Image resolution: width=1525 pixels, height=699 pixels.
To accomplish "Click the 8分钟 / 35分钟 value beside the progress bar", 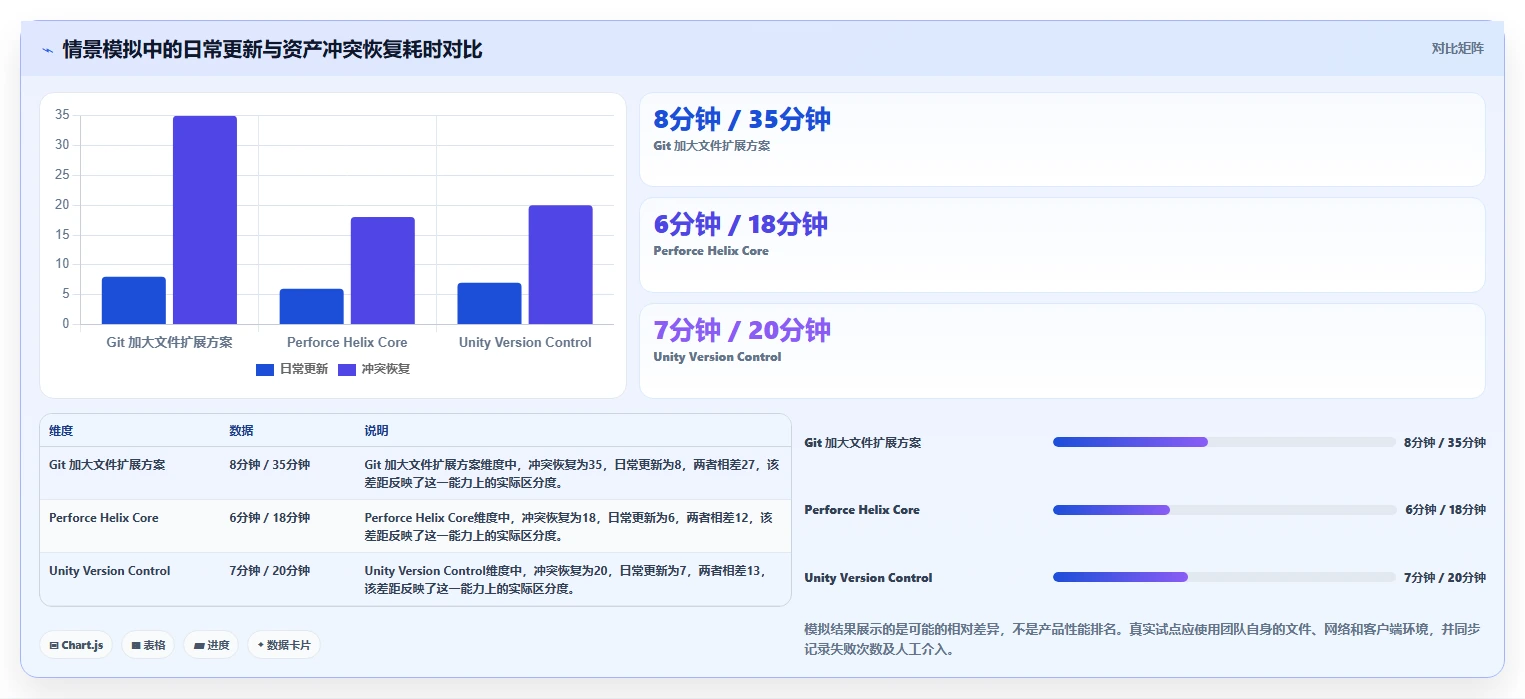I will coord(1445,442).
